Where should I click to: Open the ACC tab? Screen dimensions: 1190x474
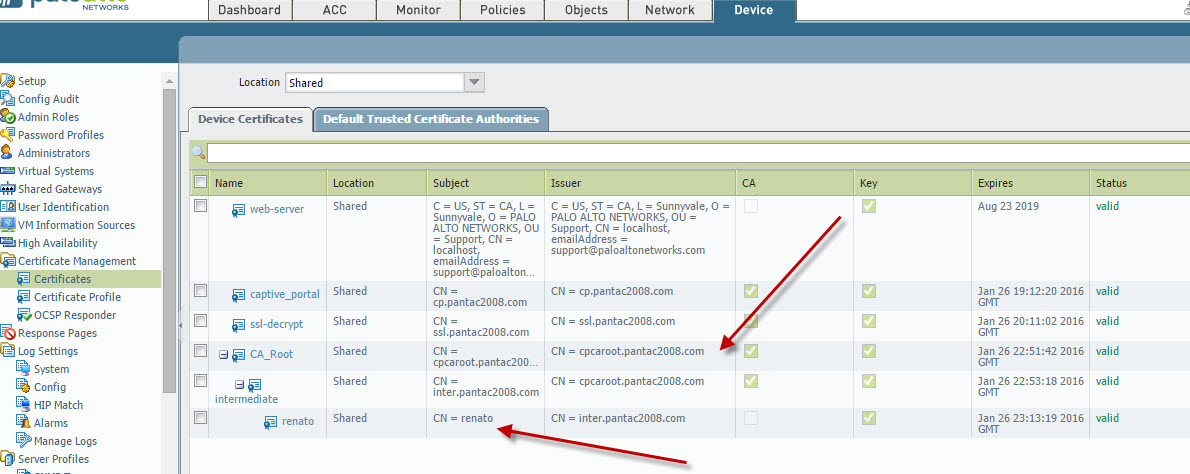click(335, 10)
